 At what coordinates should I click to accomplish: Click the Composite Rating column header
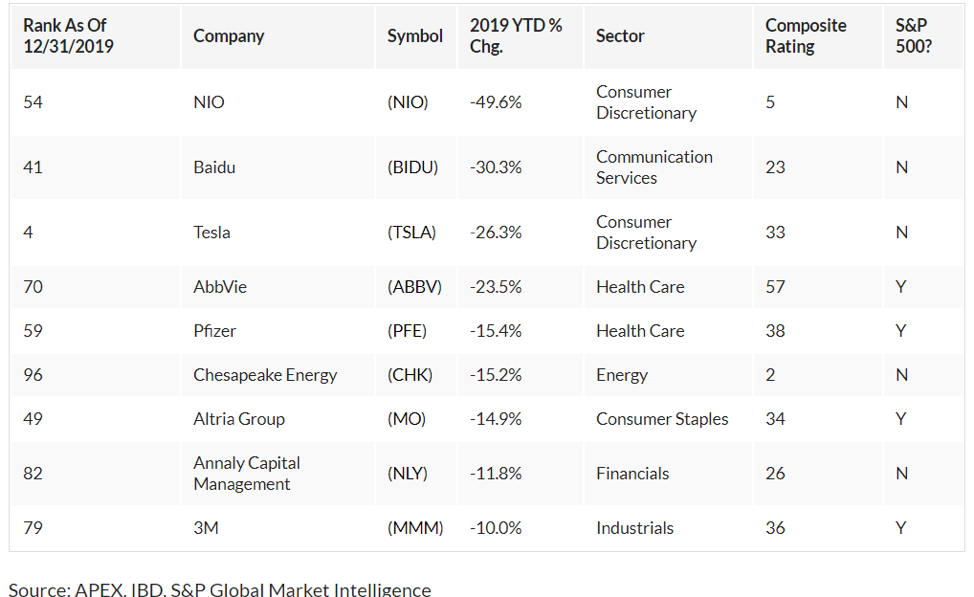806,36
